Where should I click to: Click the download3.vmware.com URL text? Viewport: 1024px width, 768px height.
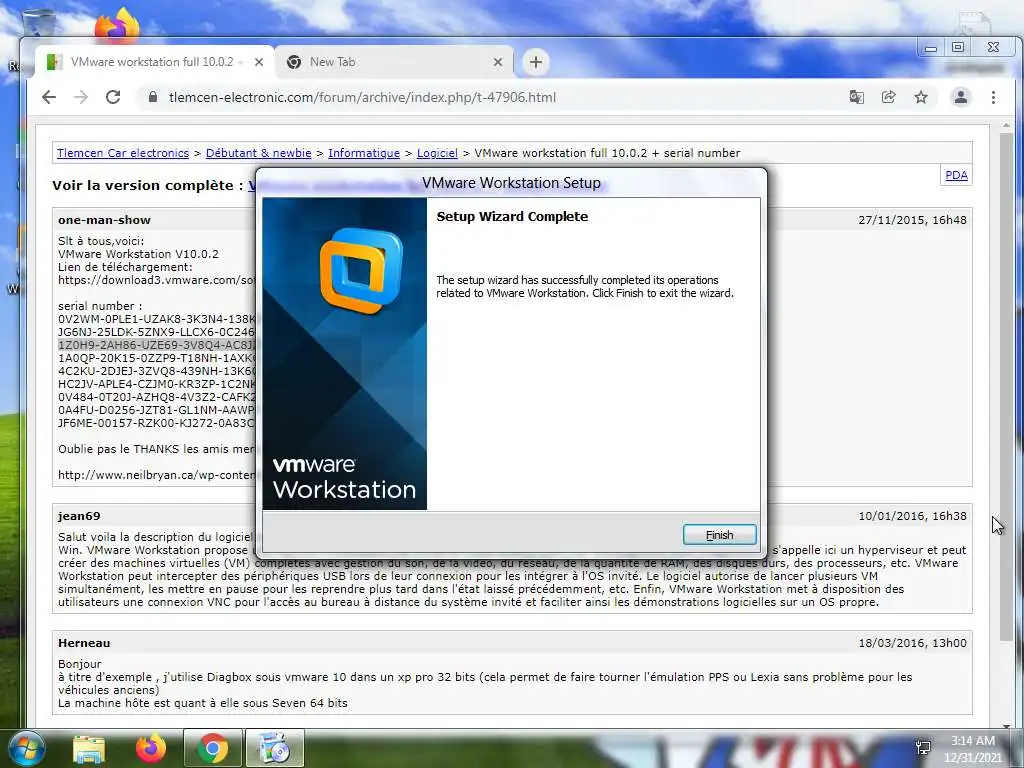156,280
